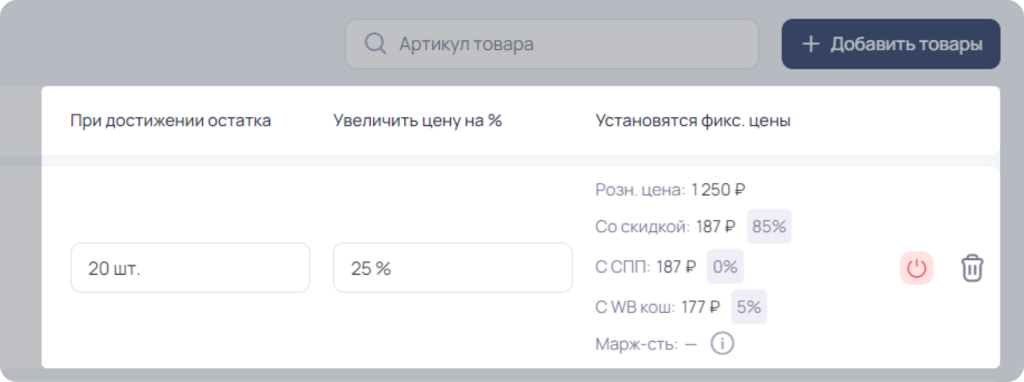Open the info icon next to Марж-сть

click(722, 343)
